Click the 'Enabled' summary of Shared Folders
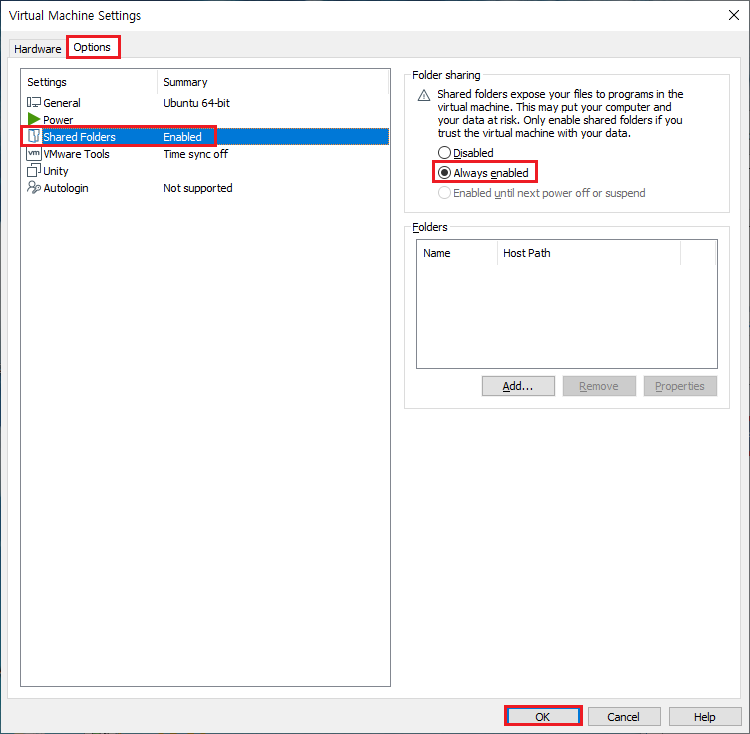Screen dimensions: 750x734 182,137
